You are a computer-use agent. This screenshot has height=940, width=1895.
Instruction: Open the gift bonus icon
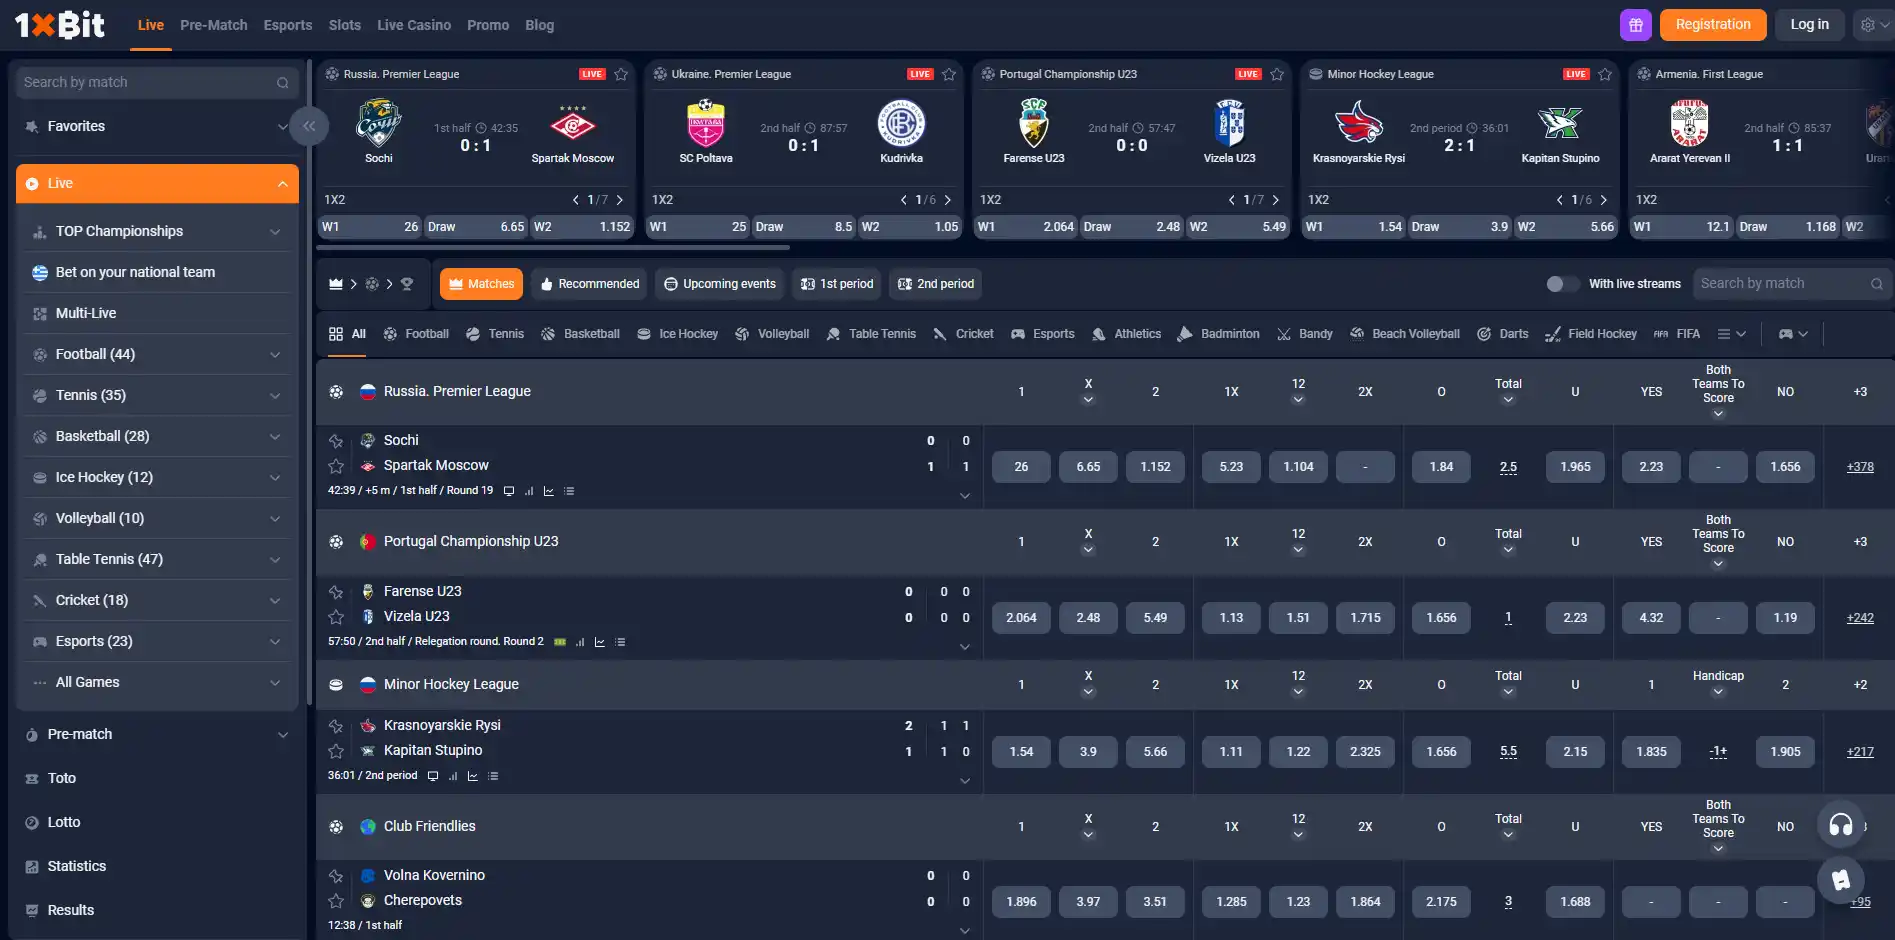(1636, 25)
